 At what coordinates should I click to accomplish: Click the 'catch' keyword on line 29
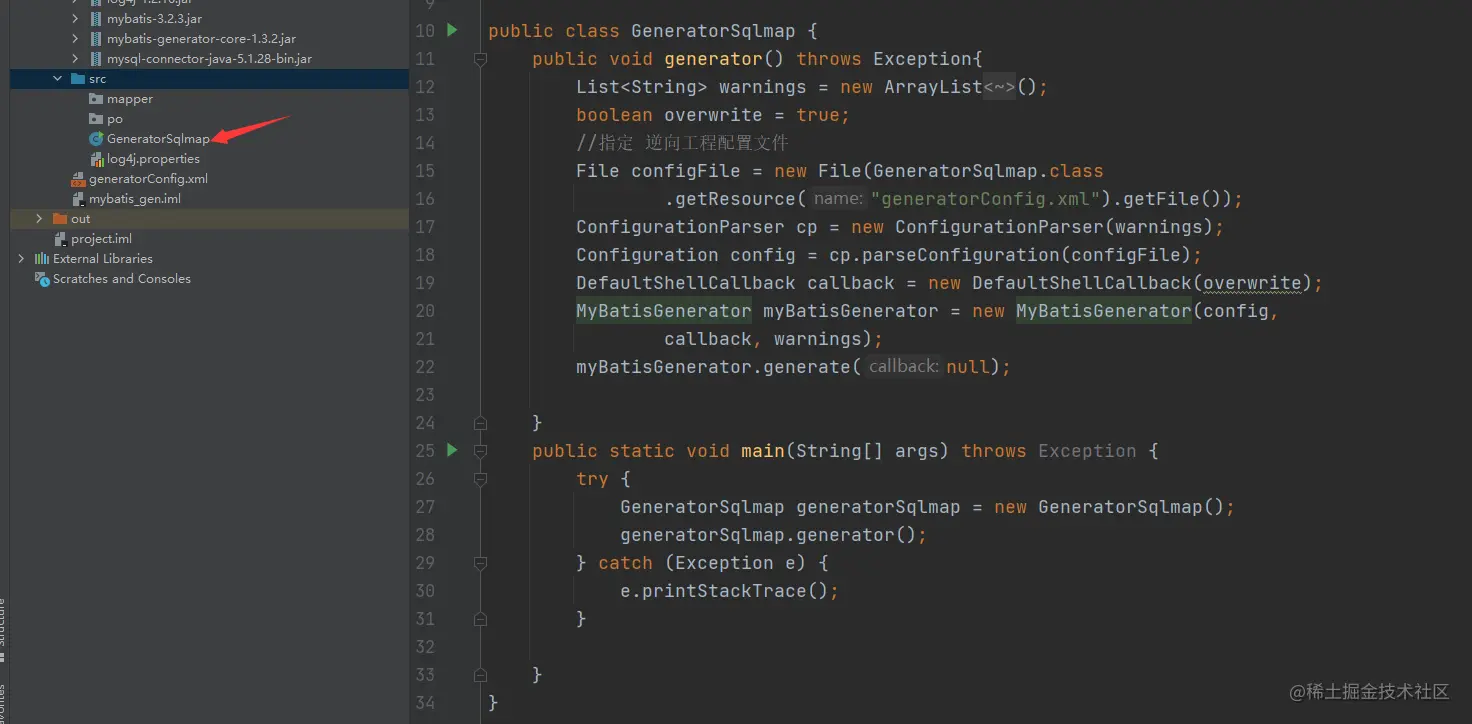click(625, 563)
